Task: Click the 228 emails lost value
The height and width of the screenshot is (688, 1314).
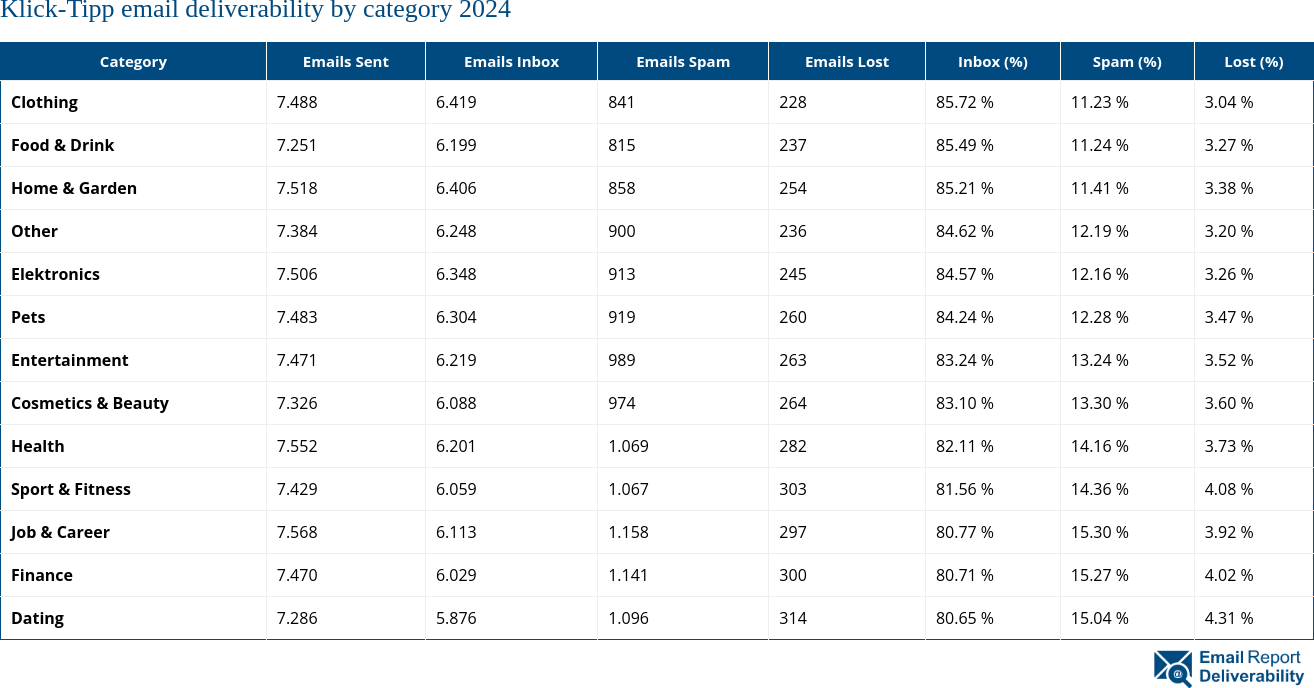Action: [793, 102]
